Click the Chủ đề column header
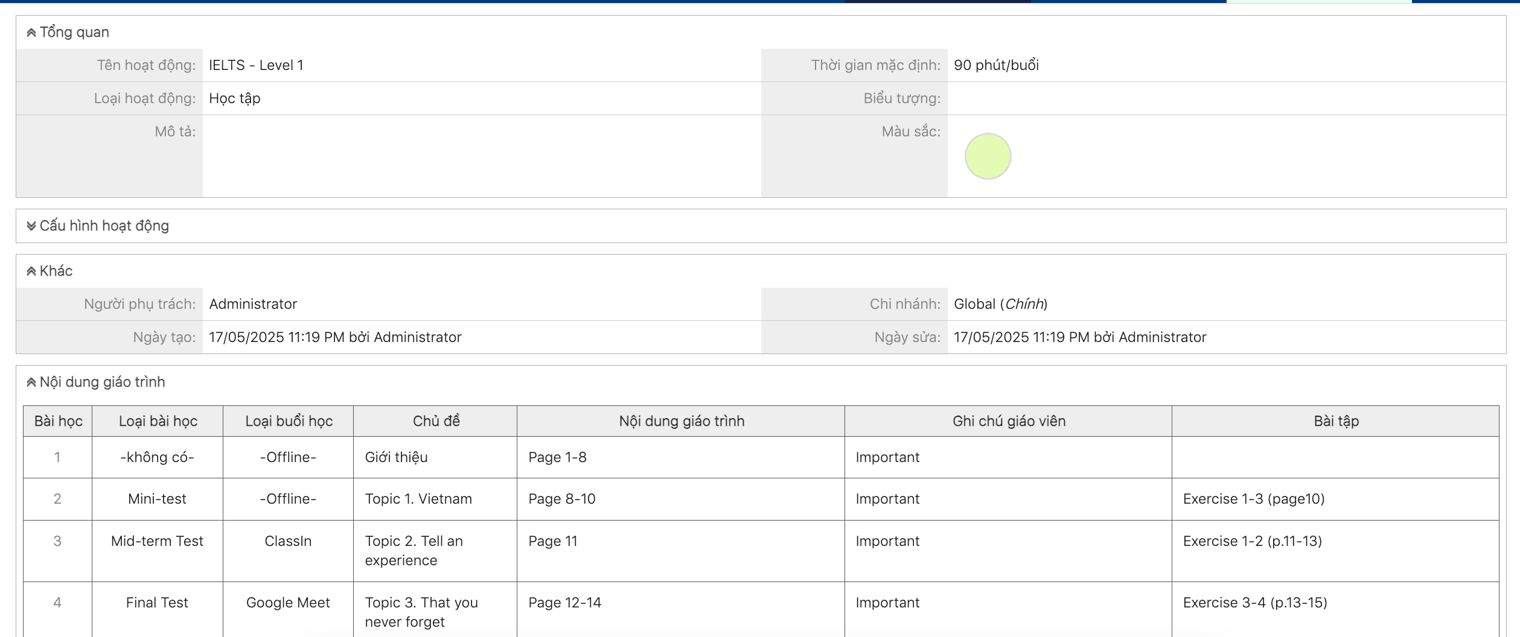The width and height of the screenshot is (1520, 637). tap(436, 421)
